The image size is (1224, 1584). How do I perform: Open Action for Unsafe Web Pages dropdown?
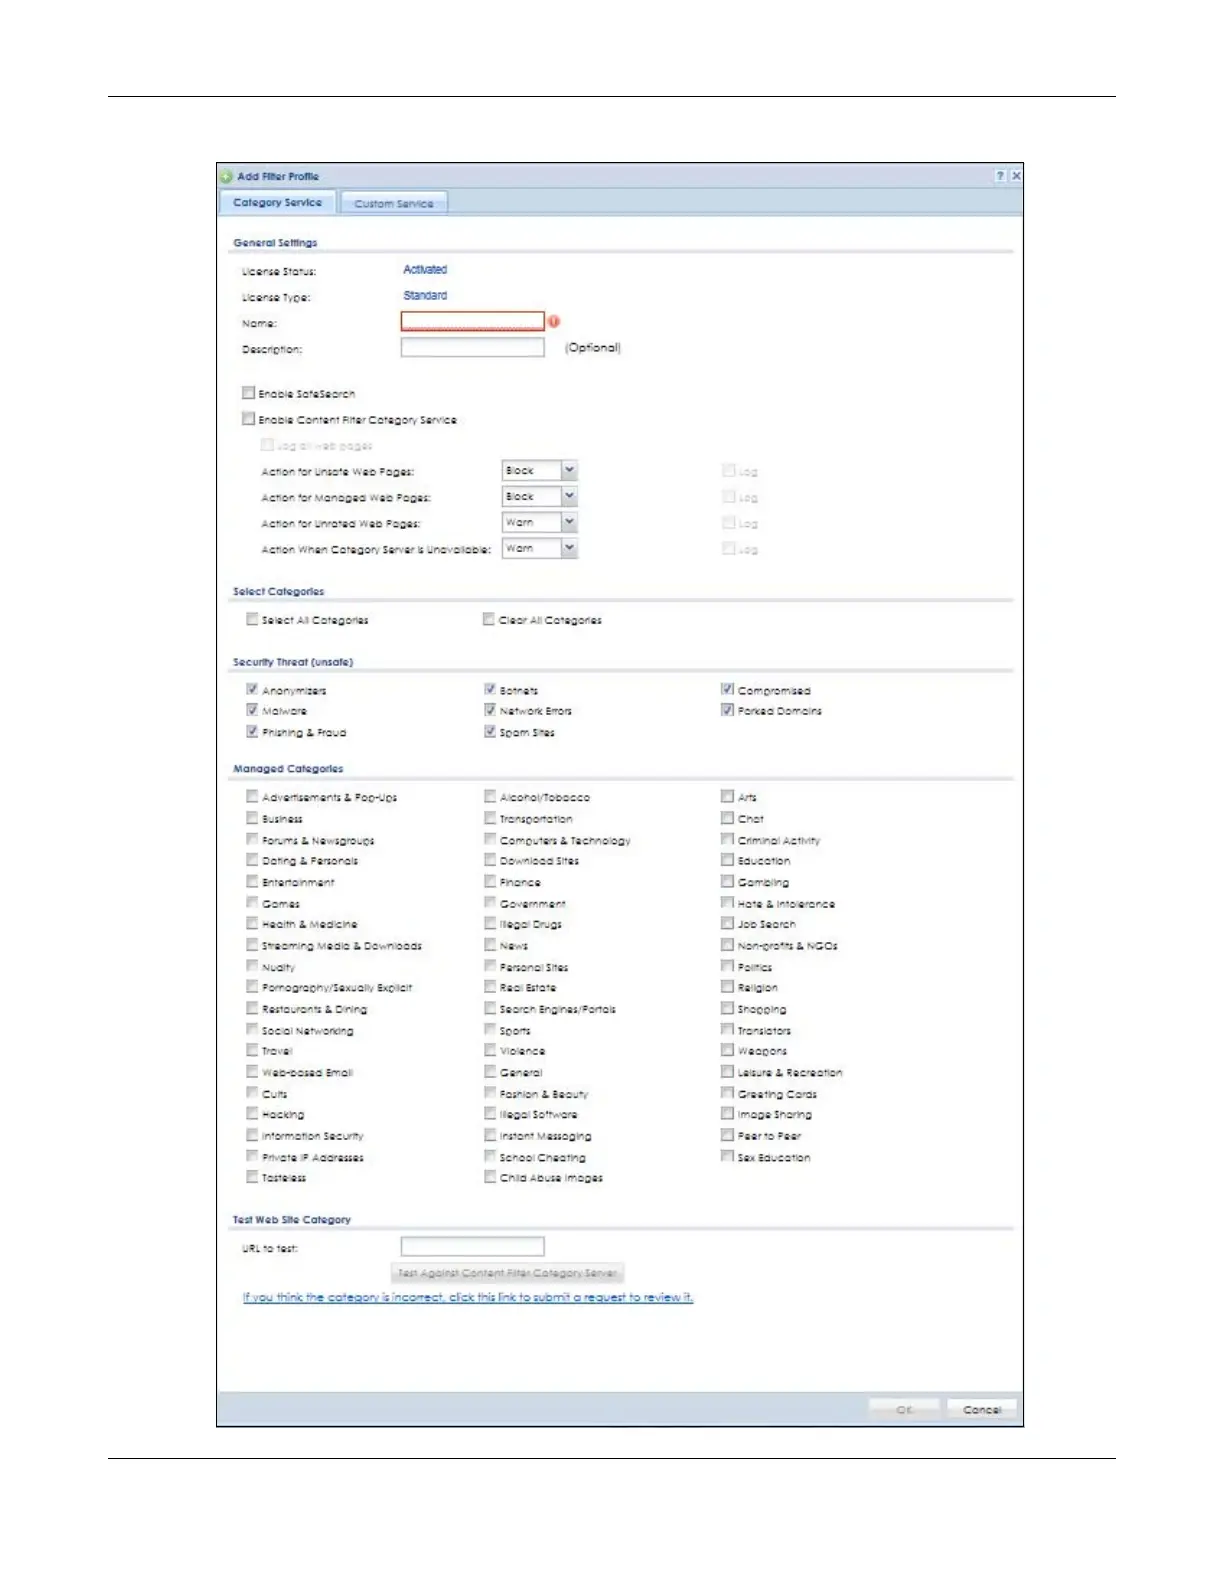569,470
